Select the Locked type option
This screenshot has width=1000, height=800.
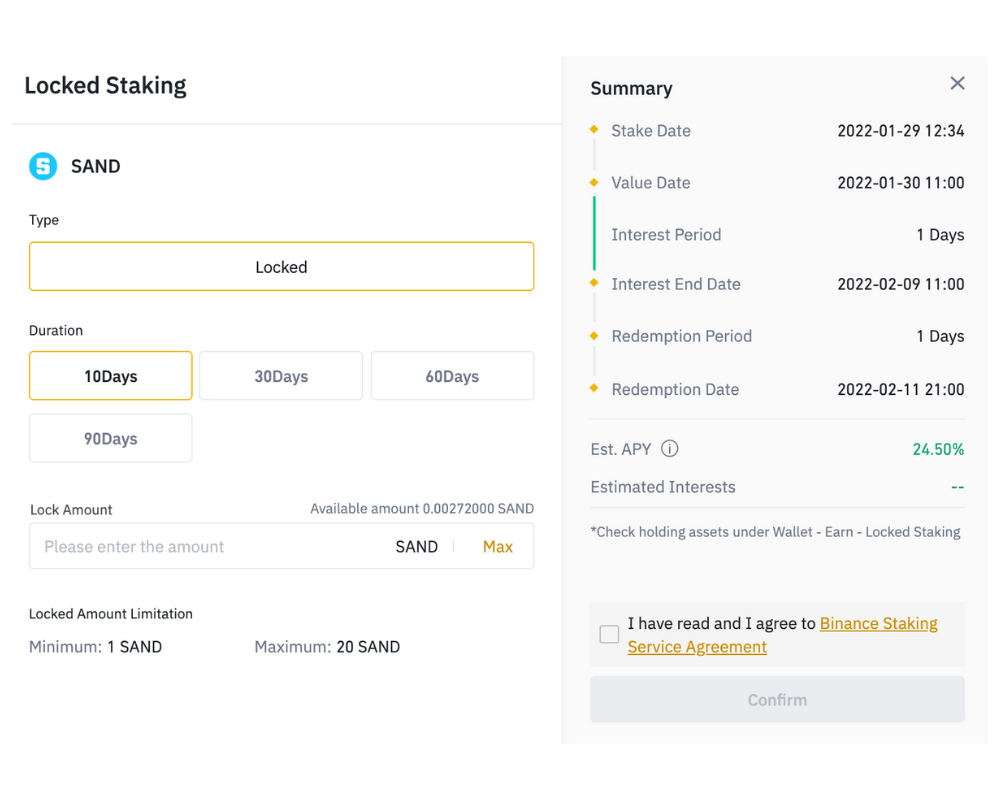pyautogui.click(x=281, y=267)
